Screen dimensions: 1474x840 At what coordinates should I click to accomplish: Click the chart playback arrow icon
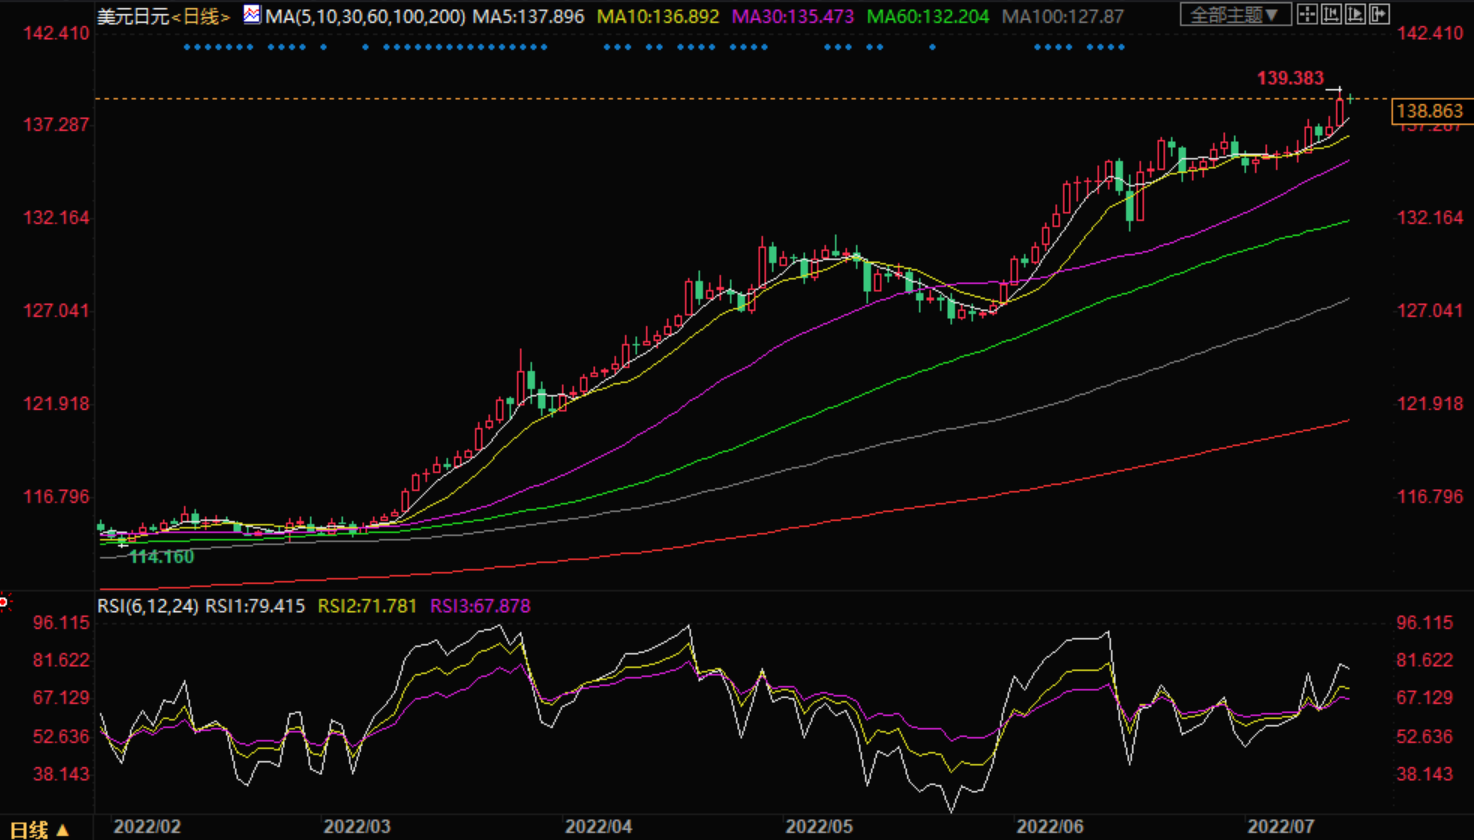coord(1355,15)
